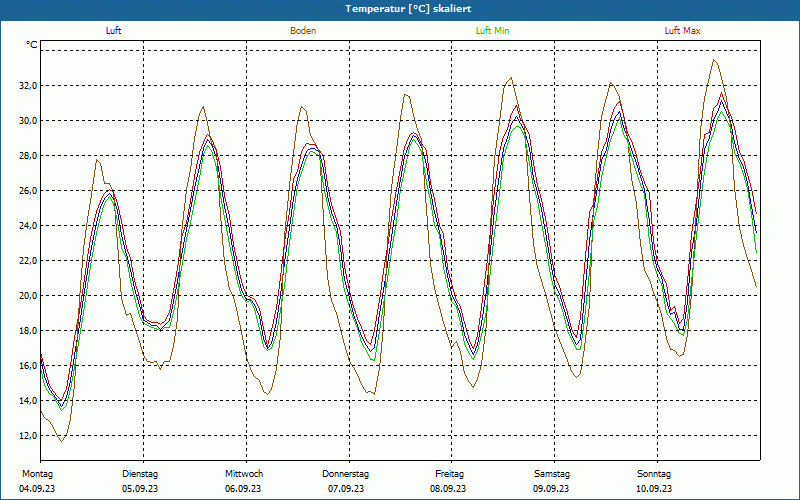Click the 28,0 y-axis value

click(29, 156)
